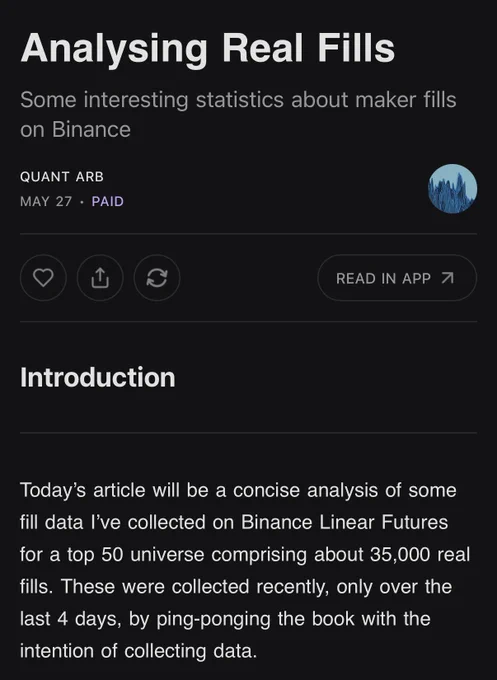Open the Quant Arb author avatar
497x680 pixels.
[453, 188]
